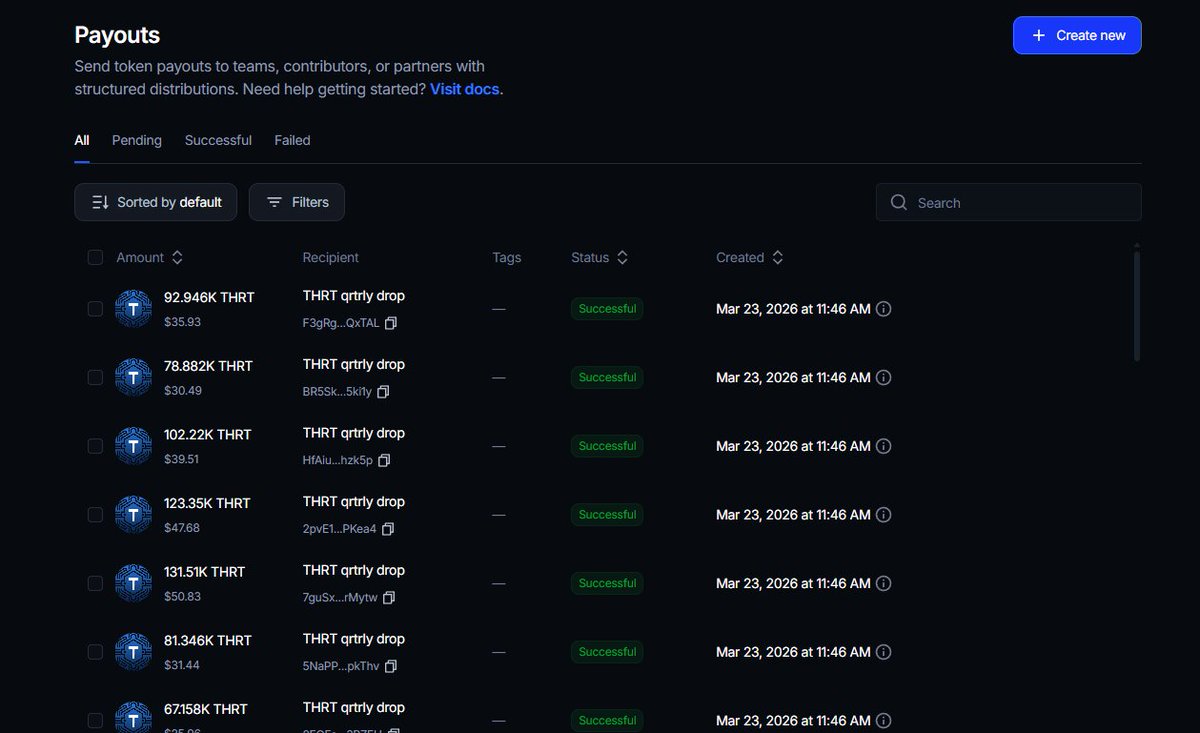Focus the Search input field

pos(1009,202)
